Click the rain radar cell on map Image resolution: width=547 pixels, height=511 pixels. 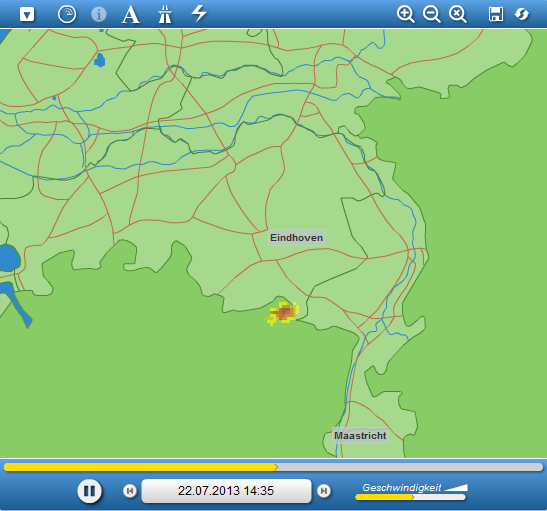pos(283,314)
